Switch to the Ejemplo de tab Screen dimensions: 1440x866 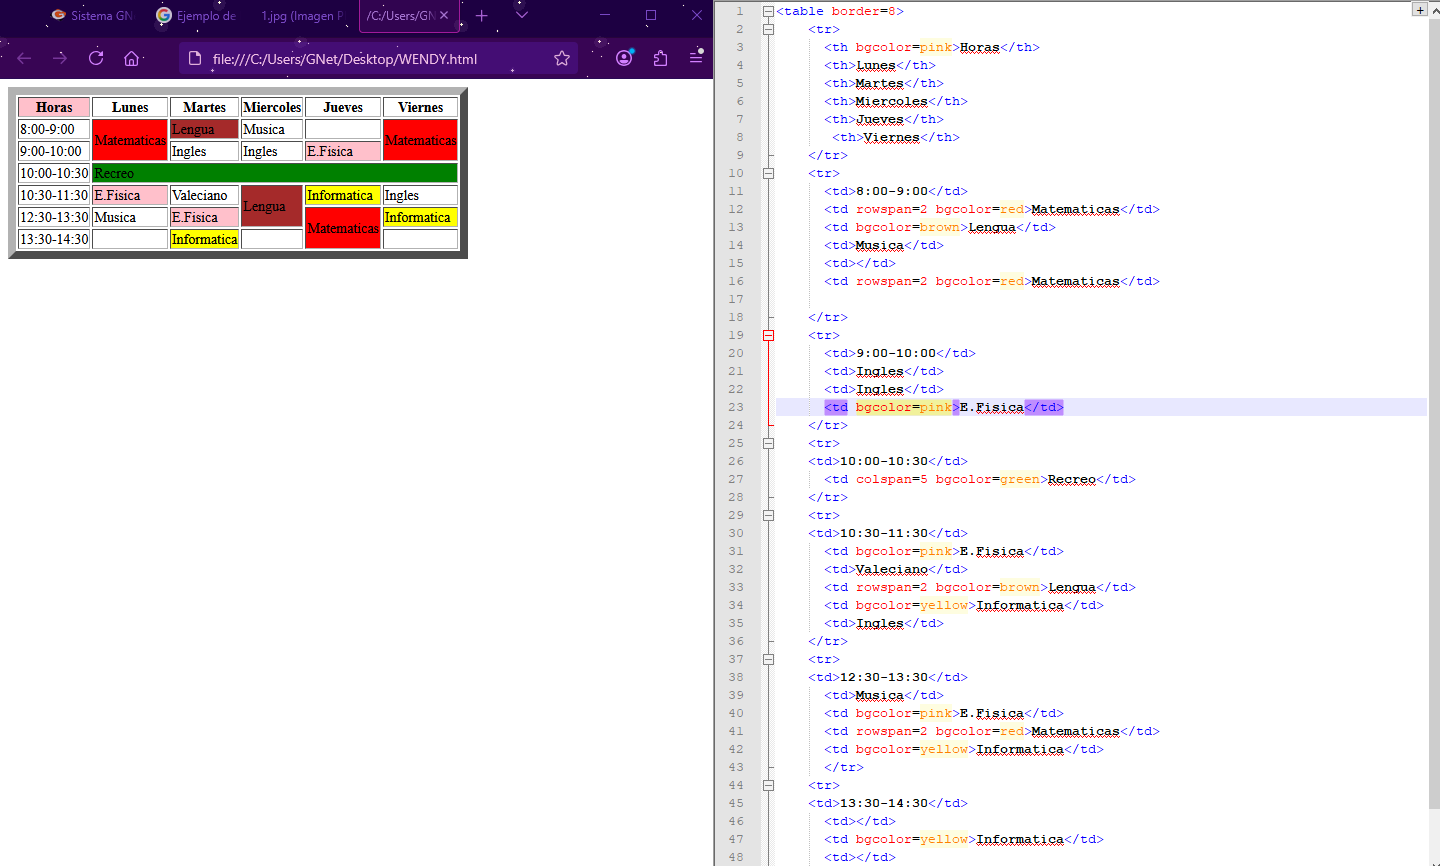pyautogui.click(x=198, y=16)
